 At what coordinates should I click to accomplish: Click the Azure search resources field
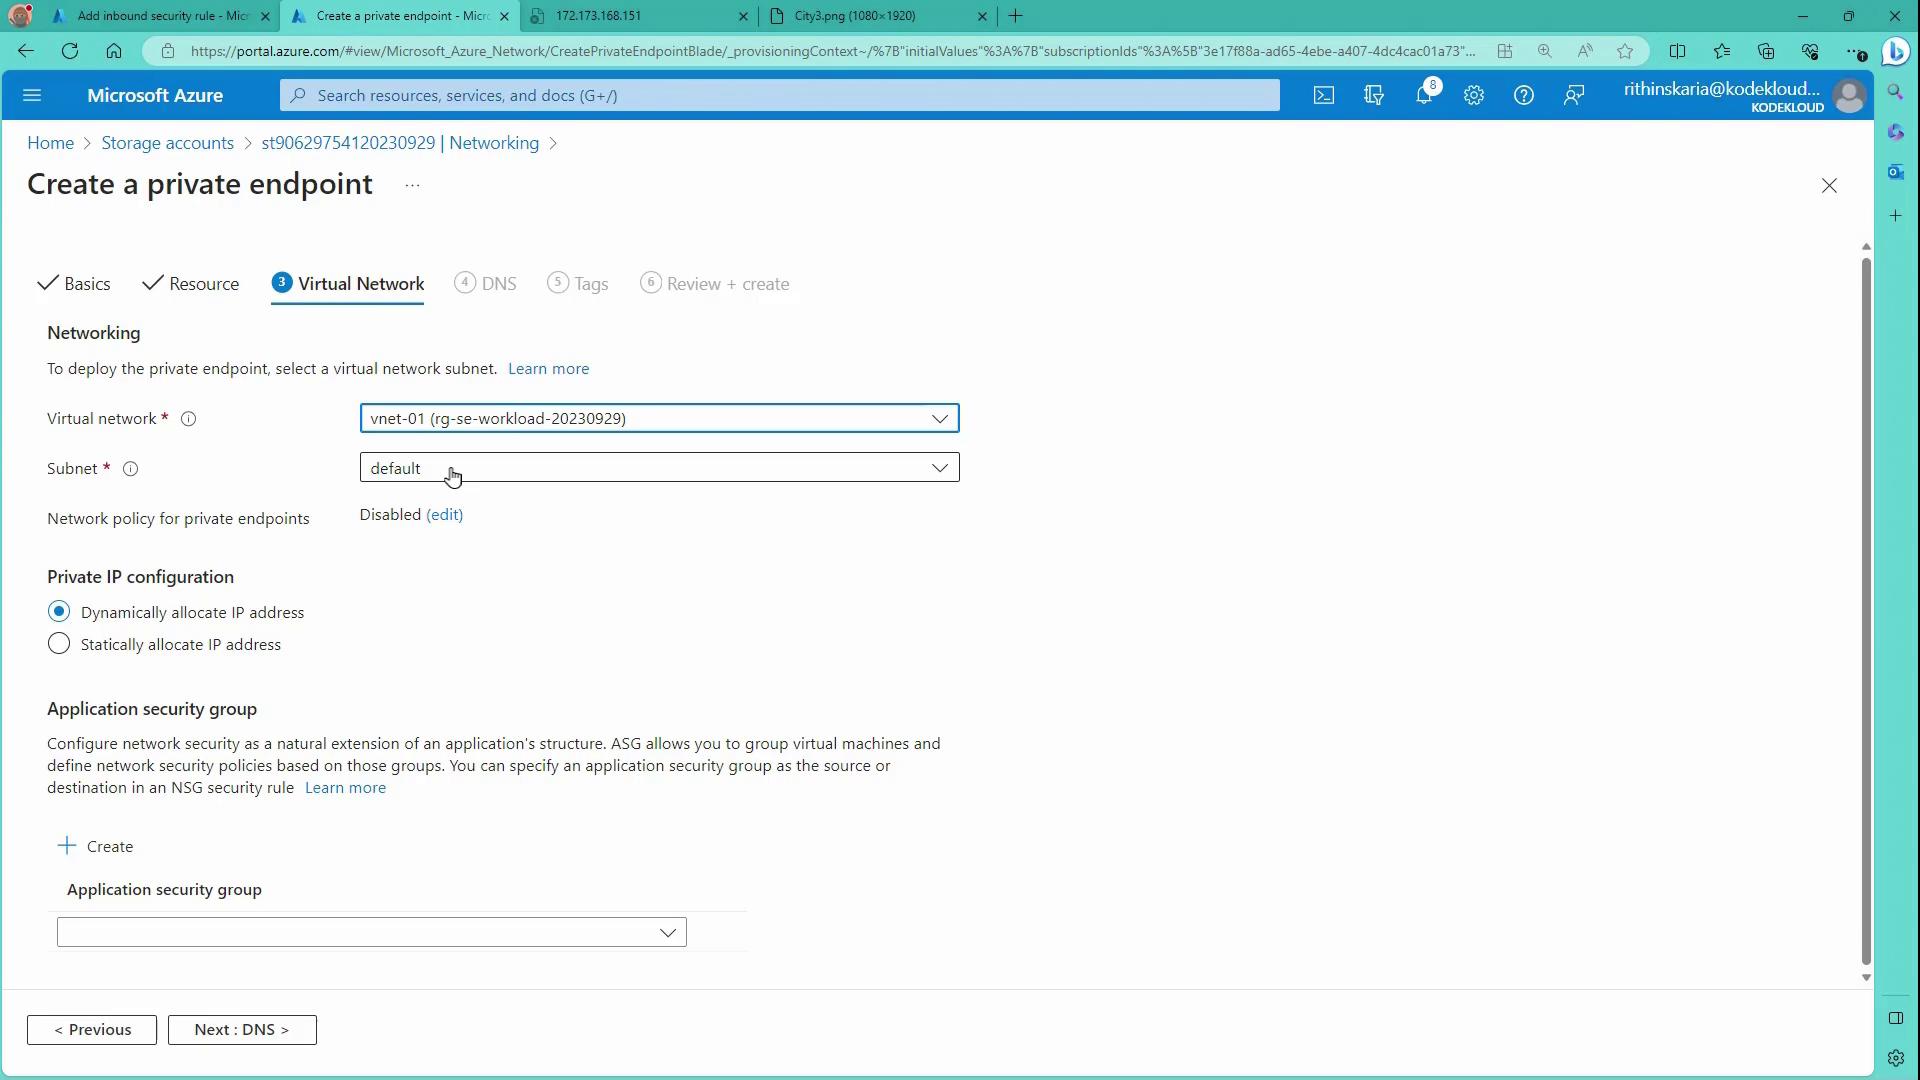pos(780,96)
